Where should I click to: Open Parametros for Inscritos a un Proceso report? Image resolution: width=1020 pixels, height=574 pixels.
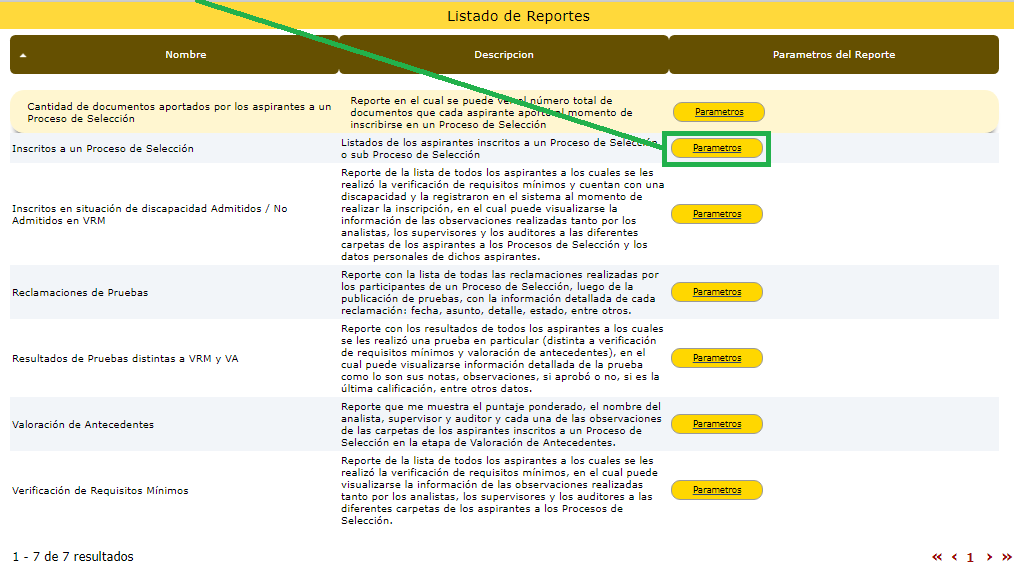717,148
